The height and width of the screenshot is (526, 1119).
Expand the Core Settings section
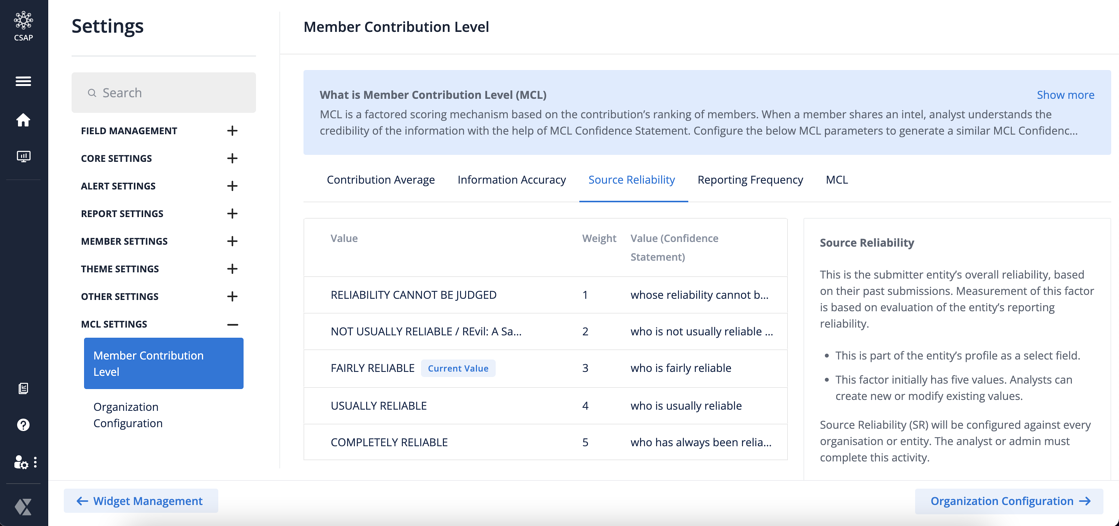[232, 158]
